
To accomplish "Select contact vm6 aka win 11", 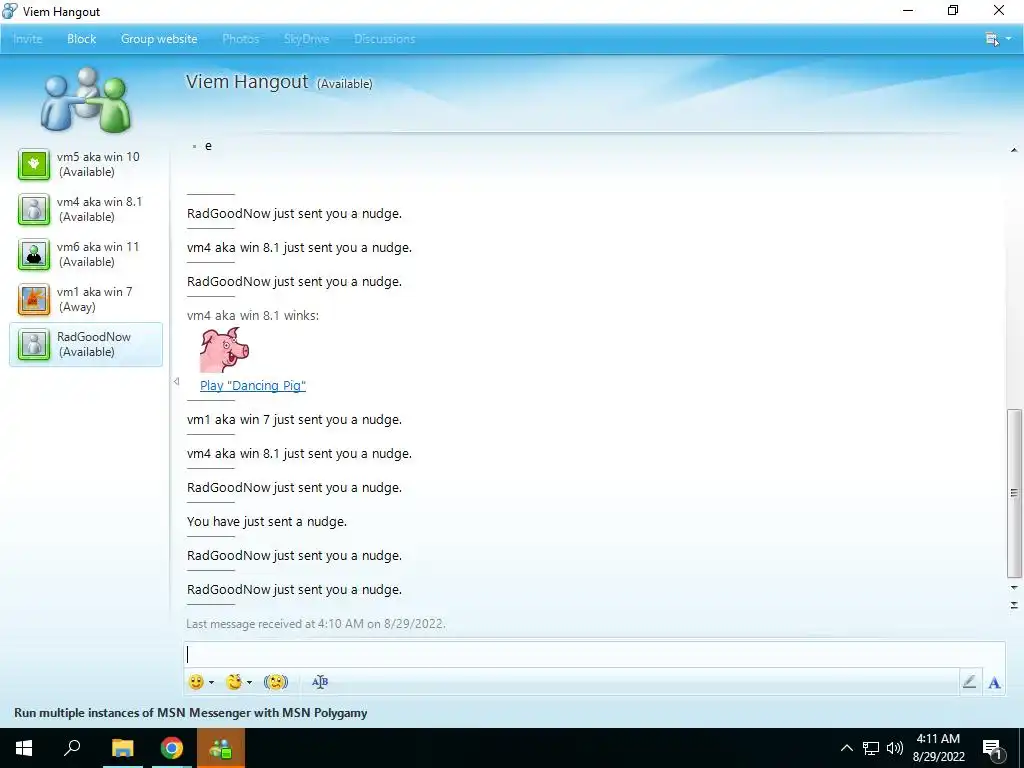I will [86, 254].
